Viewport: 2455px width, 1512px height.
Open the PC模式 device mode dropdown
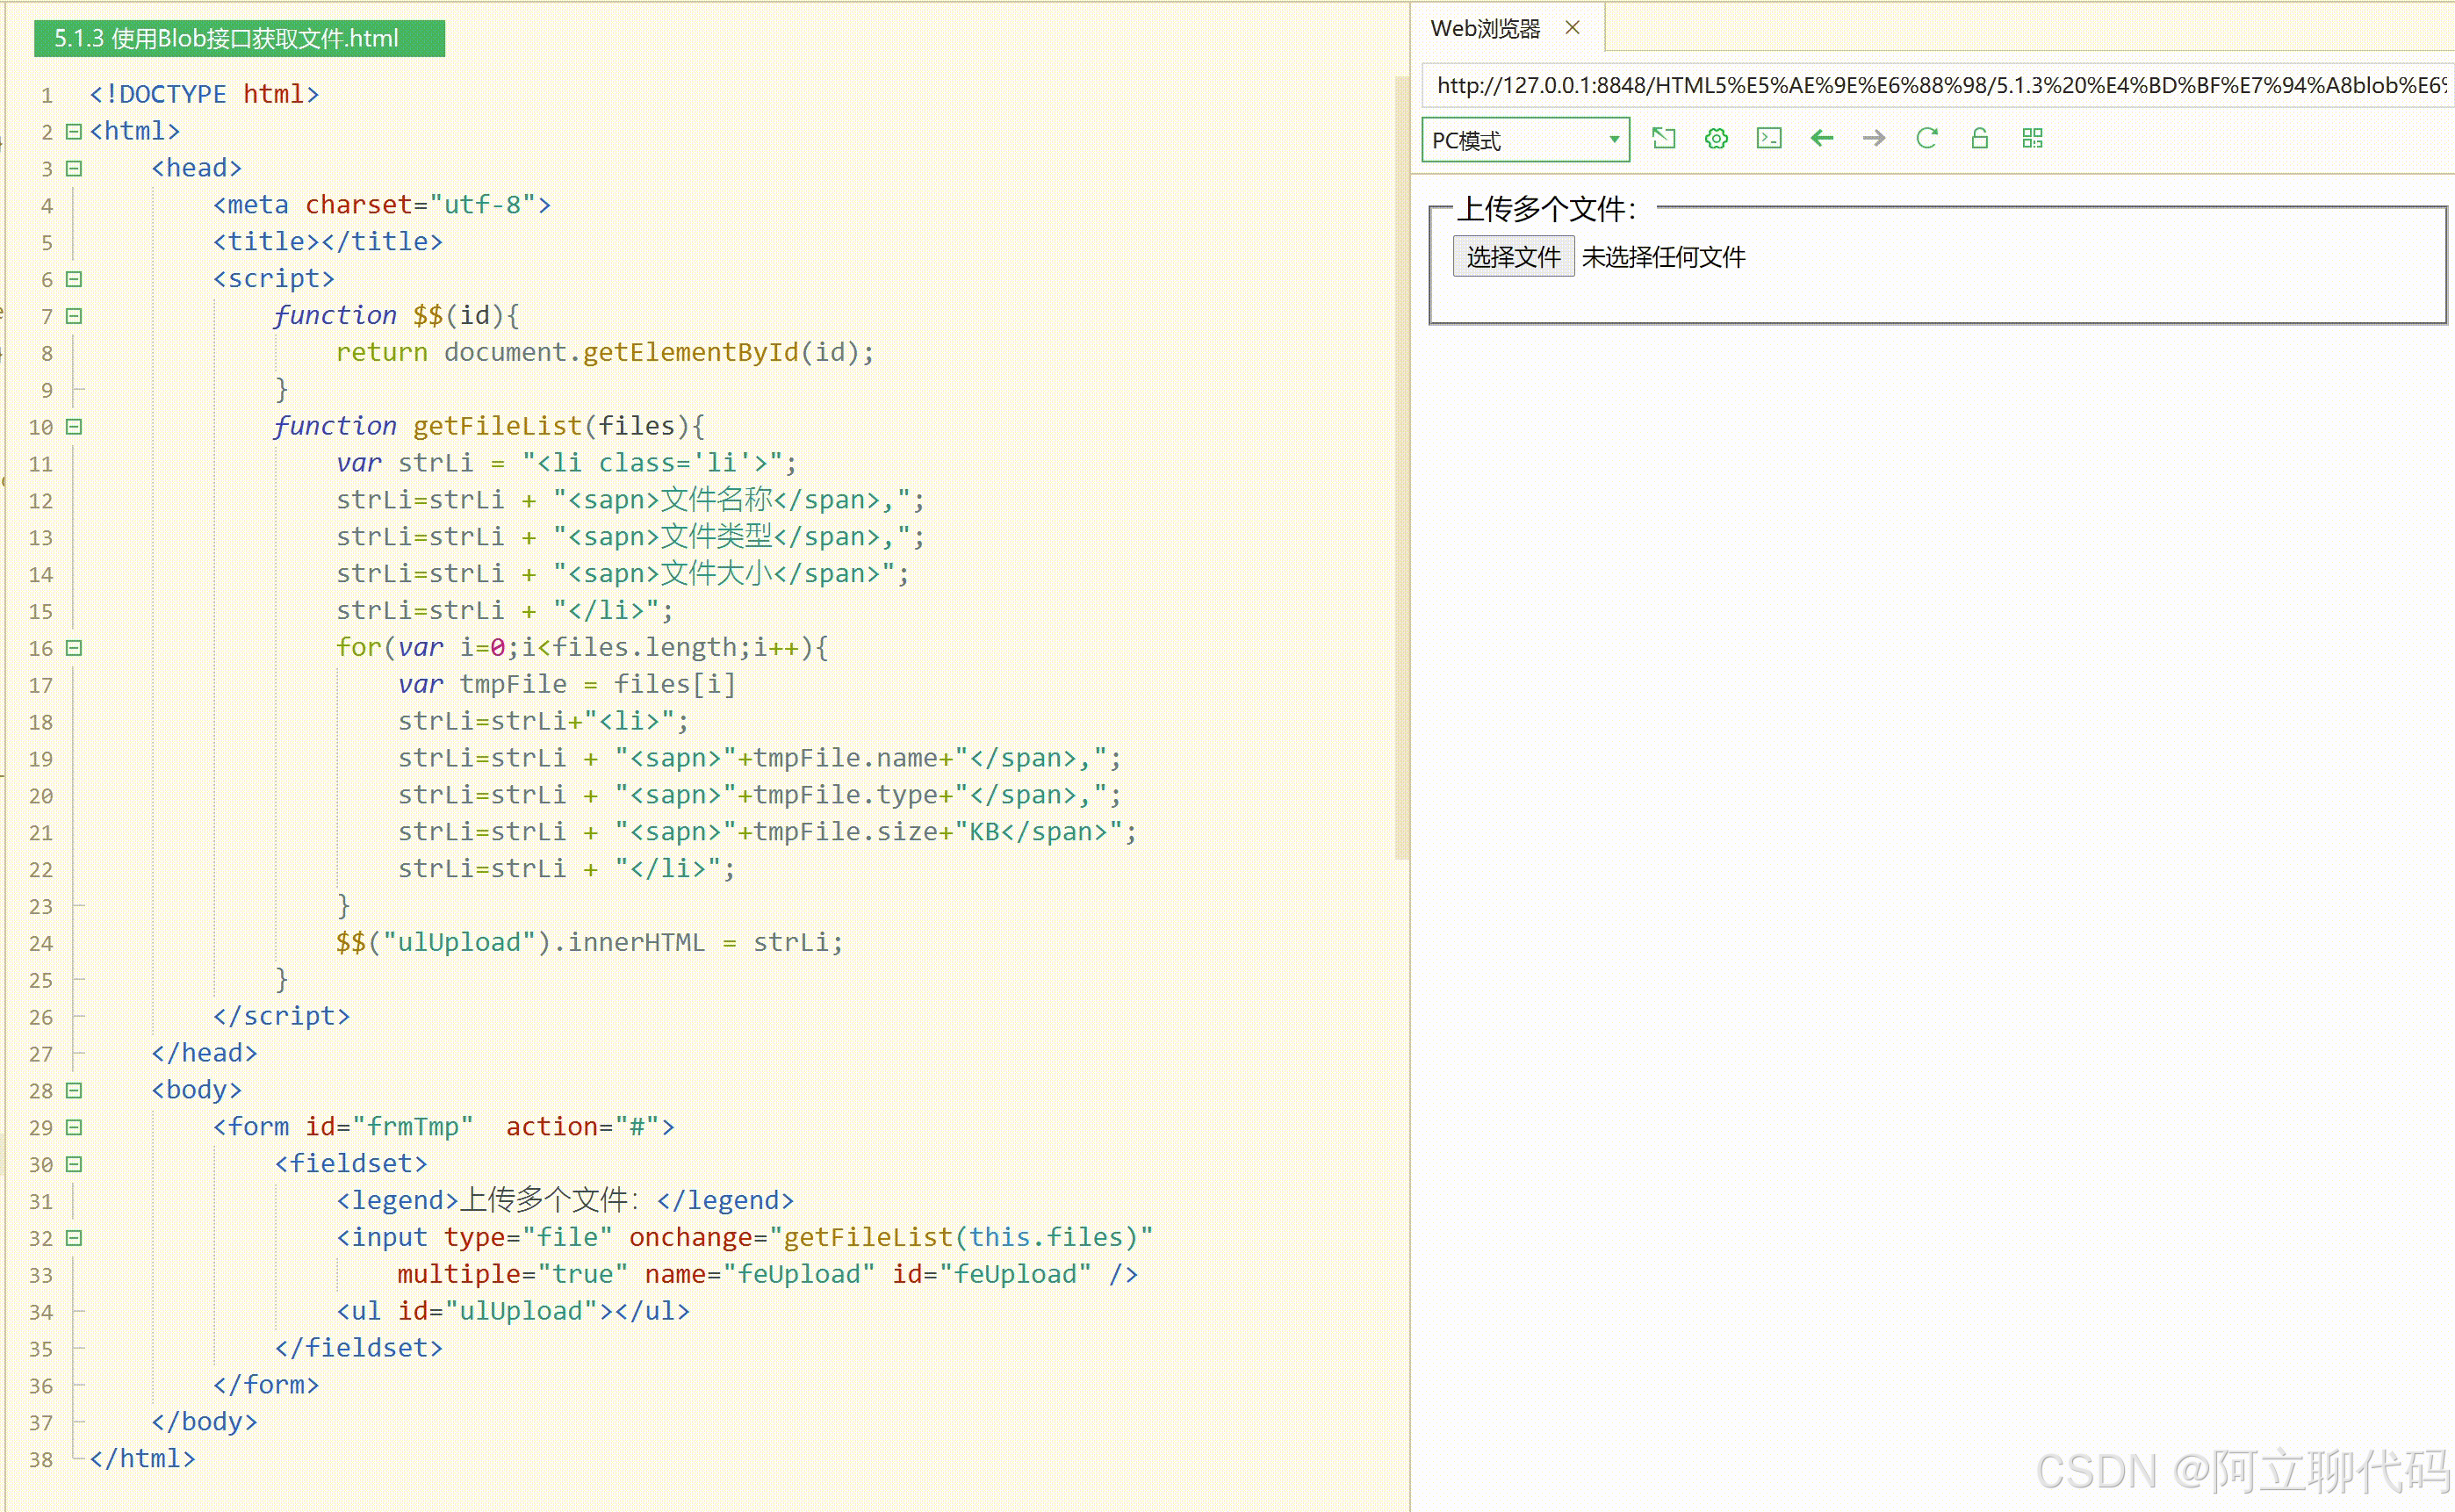point(1525,140)
